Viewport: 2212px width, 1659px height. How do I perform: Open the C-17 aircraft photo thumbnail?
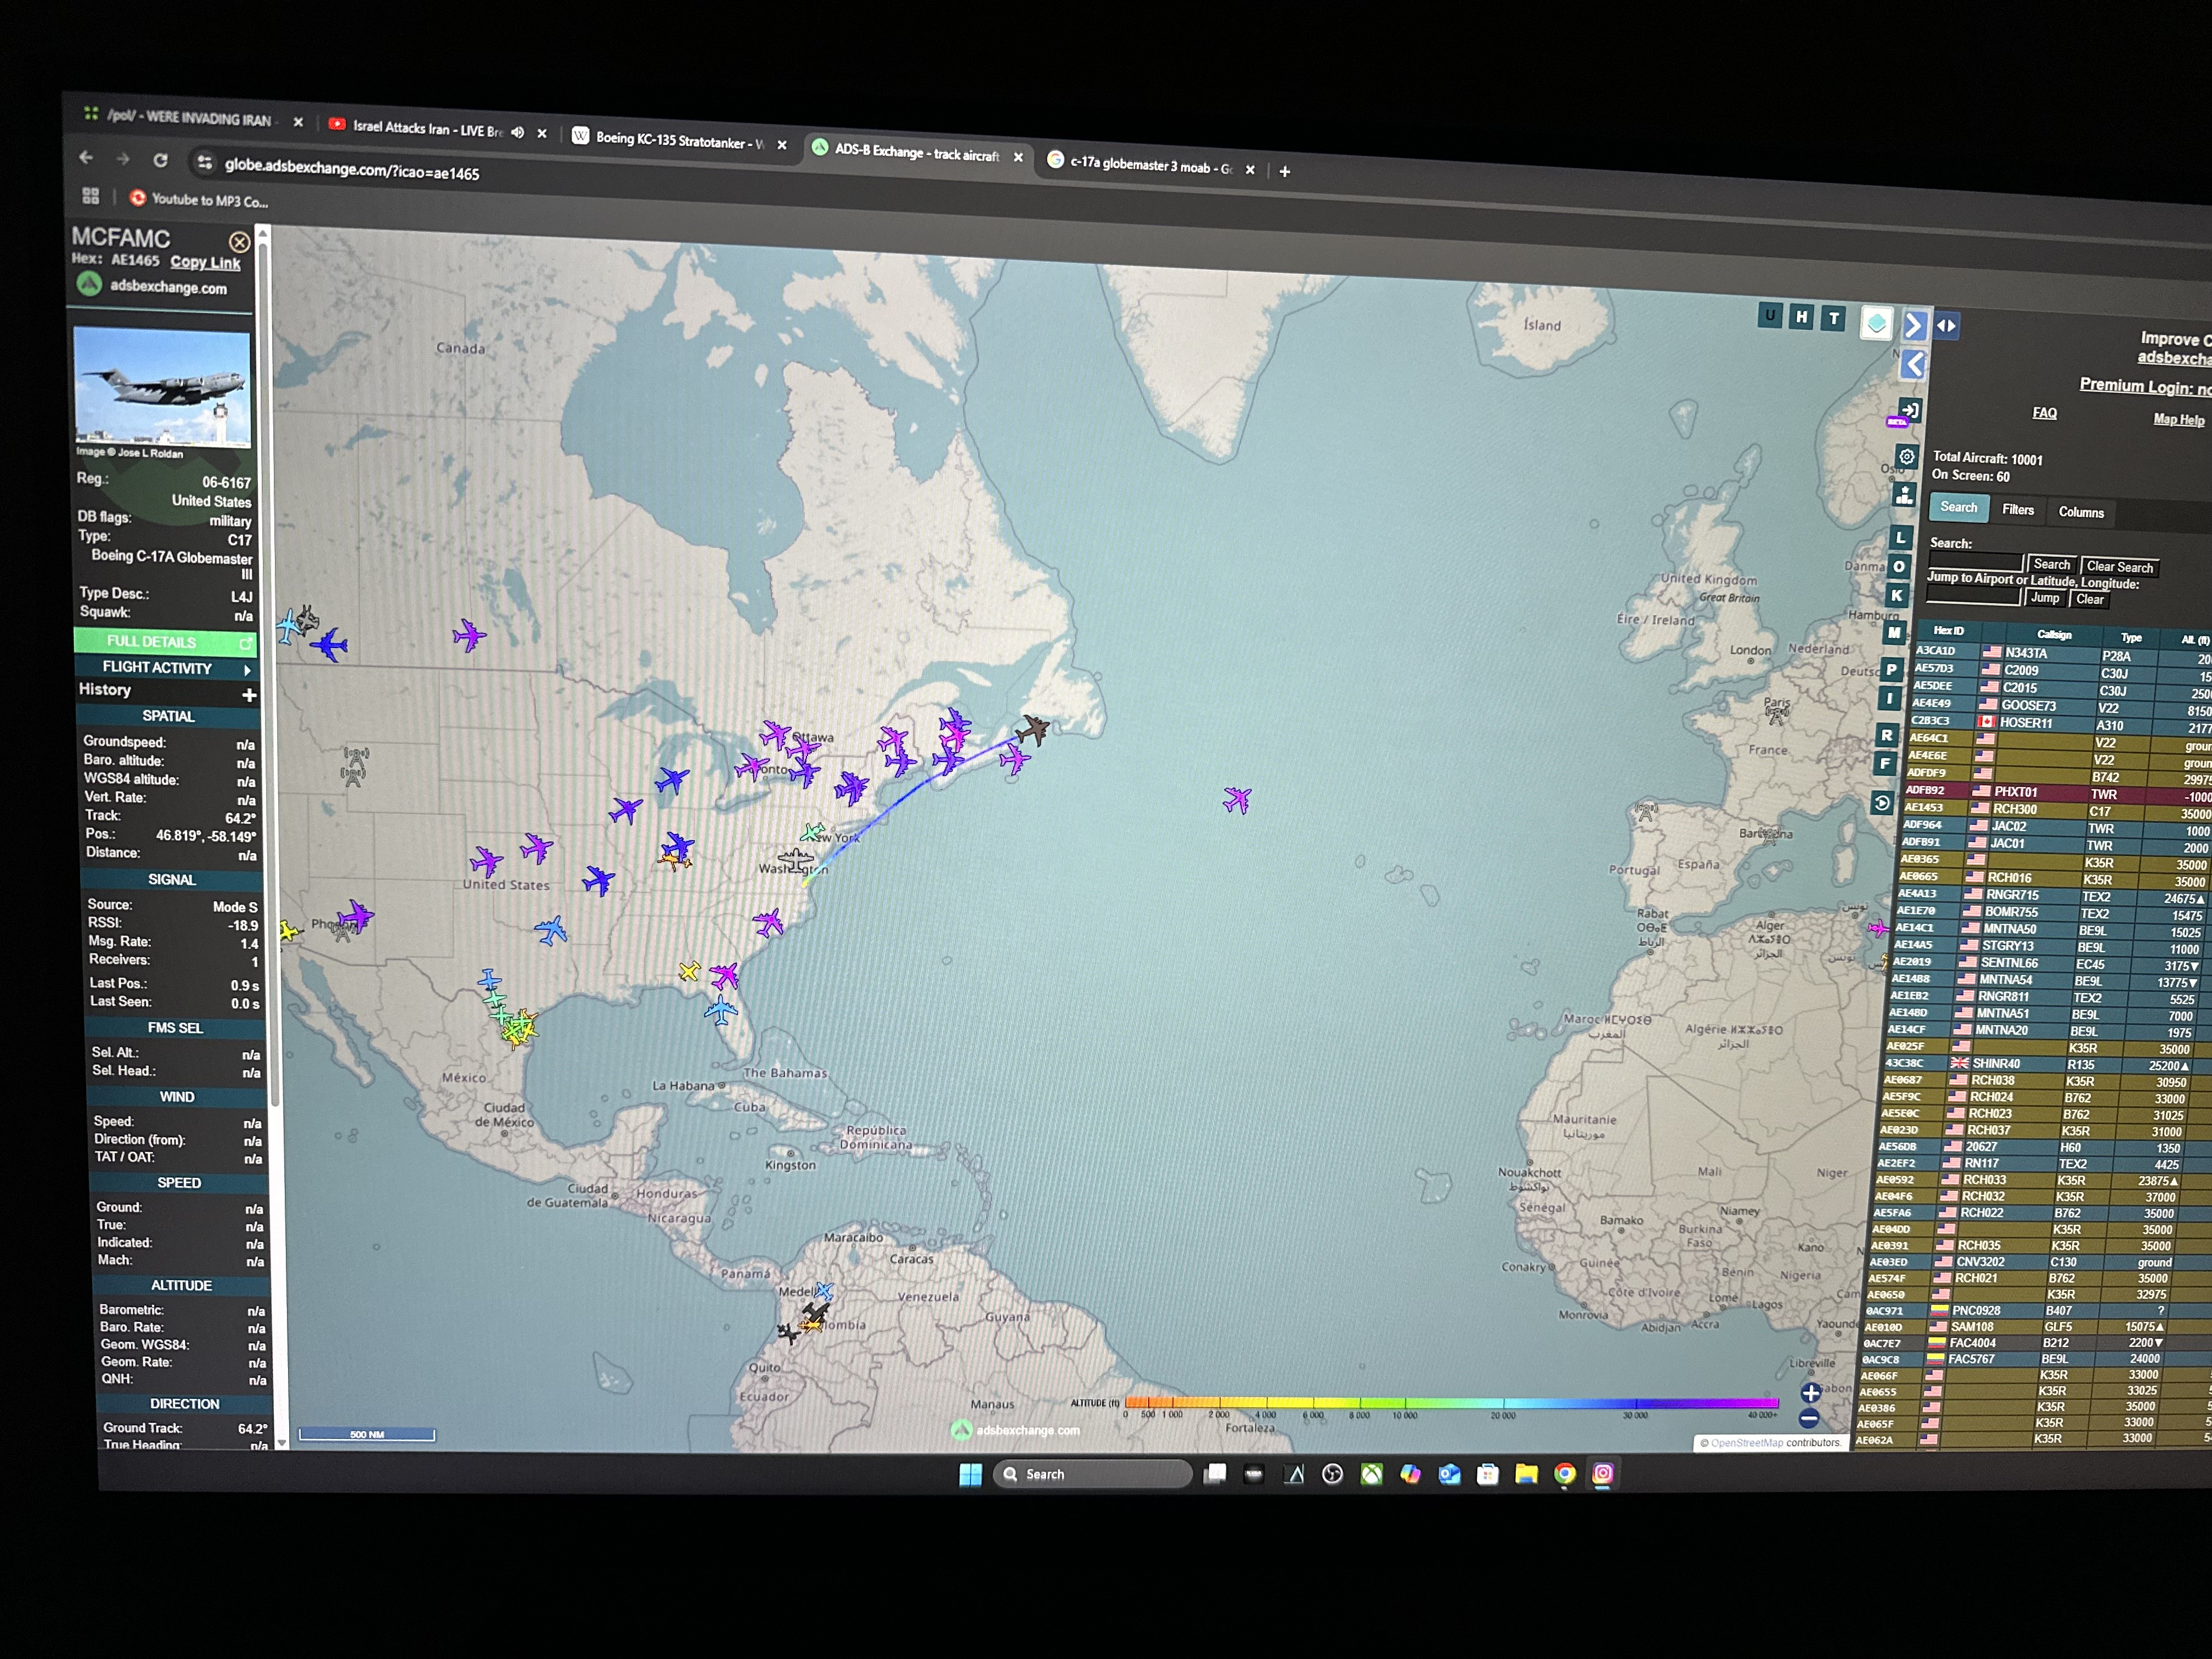click(x=162, y=388)
